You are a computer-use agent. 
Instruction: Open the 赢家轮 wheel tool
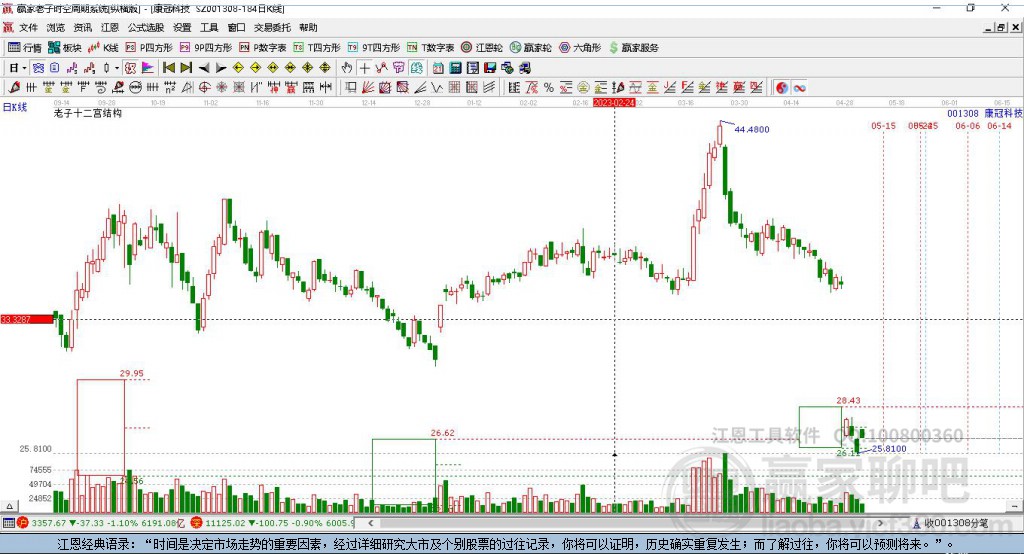point(531,48)
